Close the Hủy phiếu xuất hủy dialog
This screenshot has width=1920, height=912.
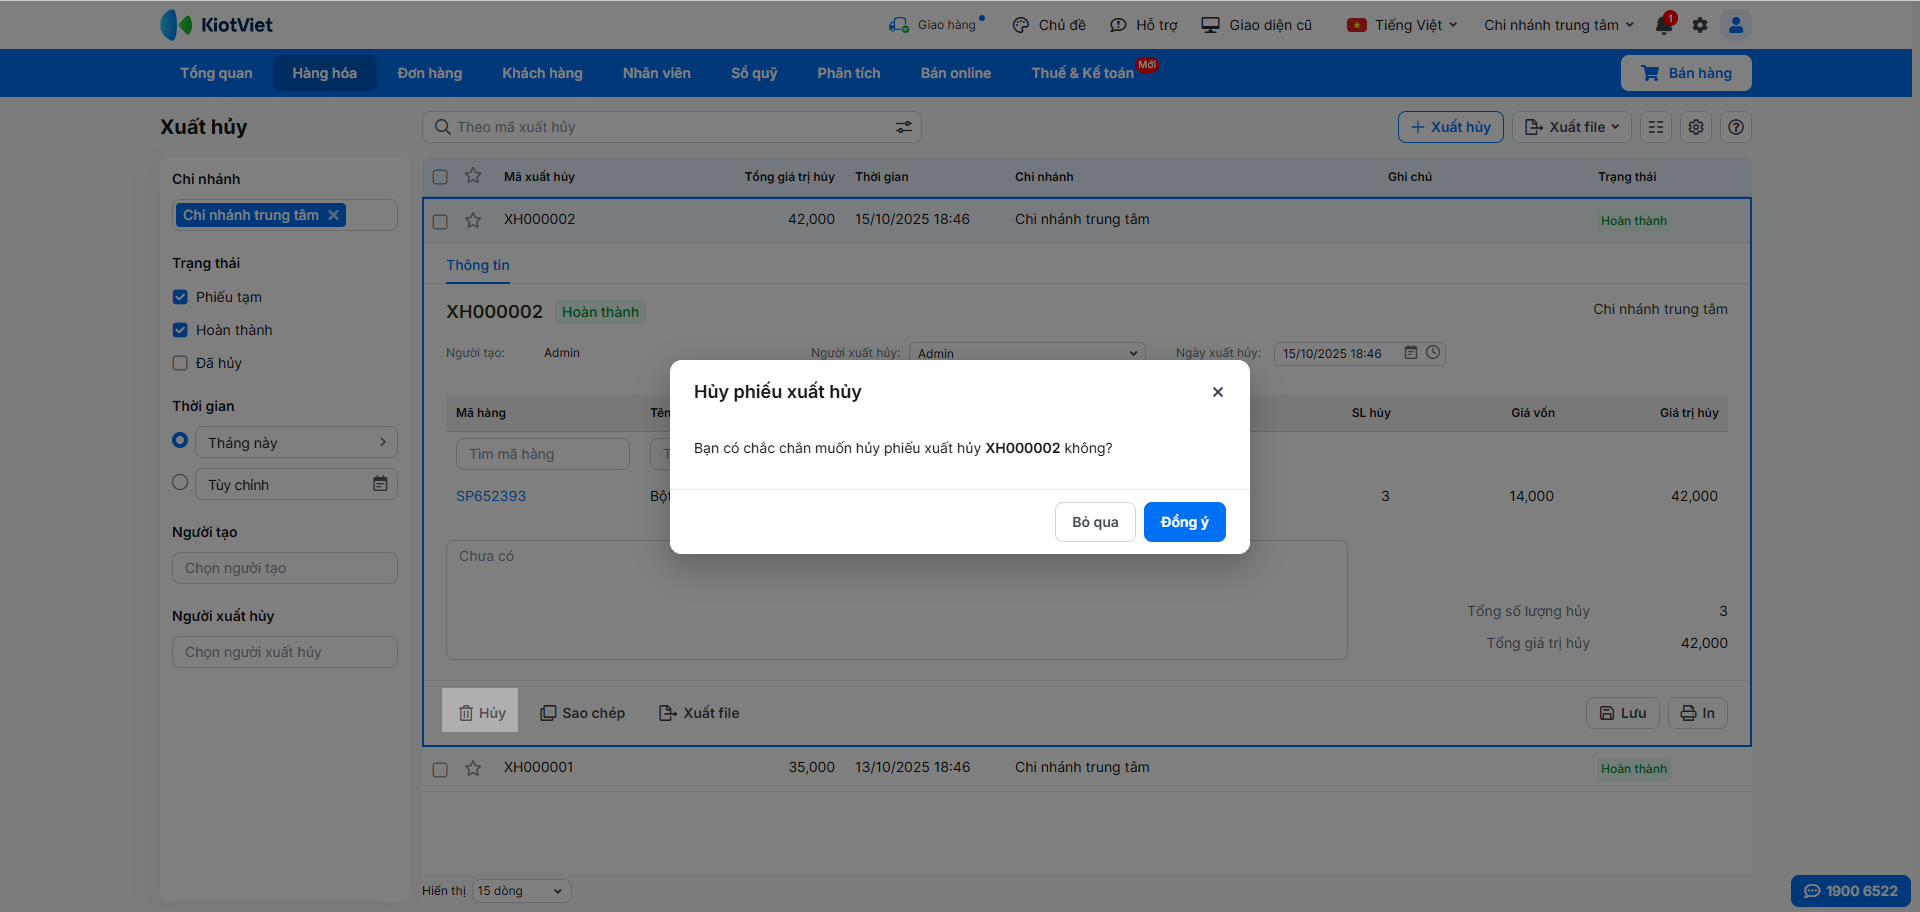[x=1218, y=392]
